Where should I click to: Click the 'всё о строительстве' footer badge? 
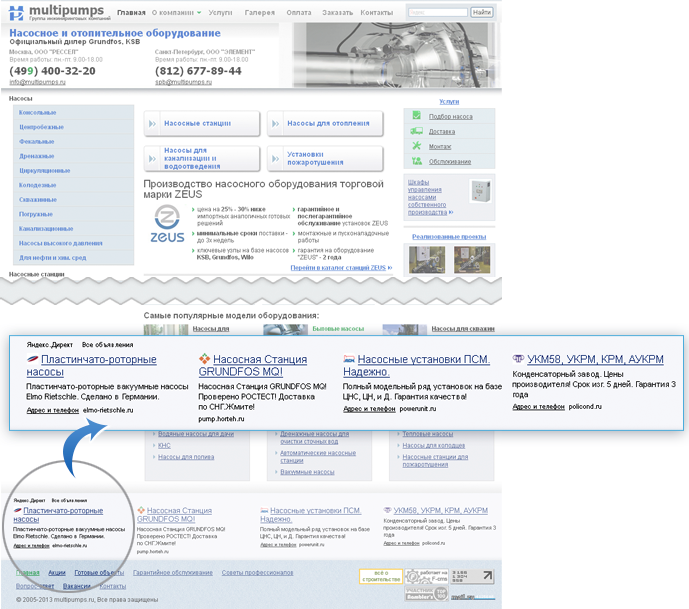[381, 576]
